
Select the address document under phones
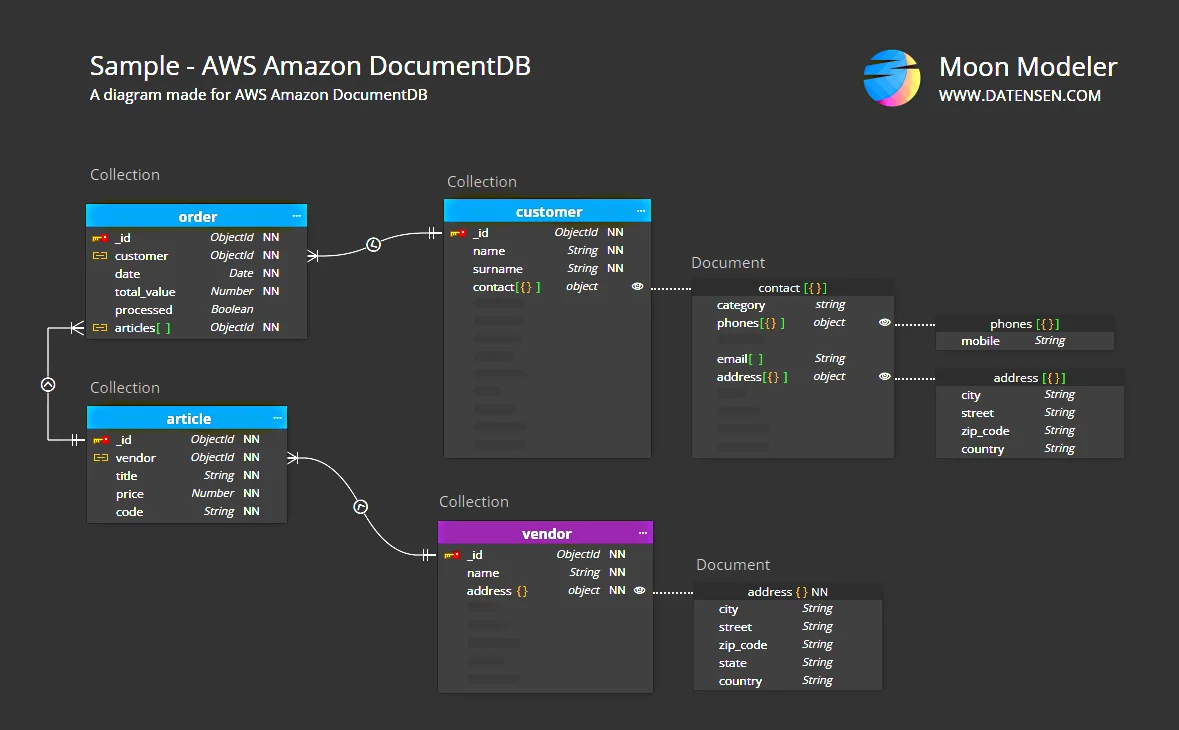pos(1029,378)
